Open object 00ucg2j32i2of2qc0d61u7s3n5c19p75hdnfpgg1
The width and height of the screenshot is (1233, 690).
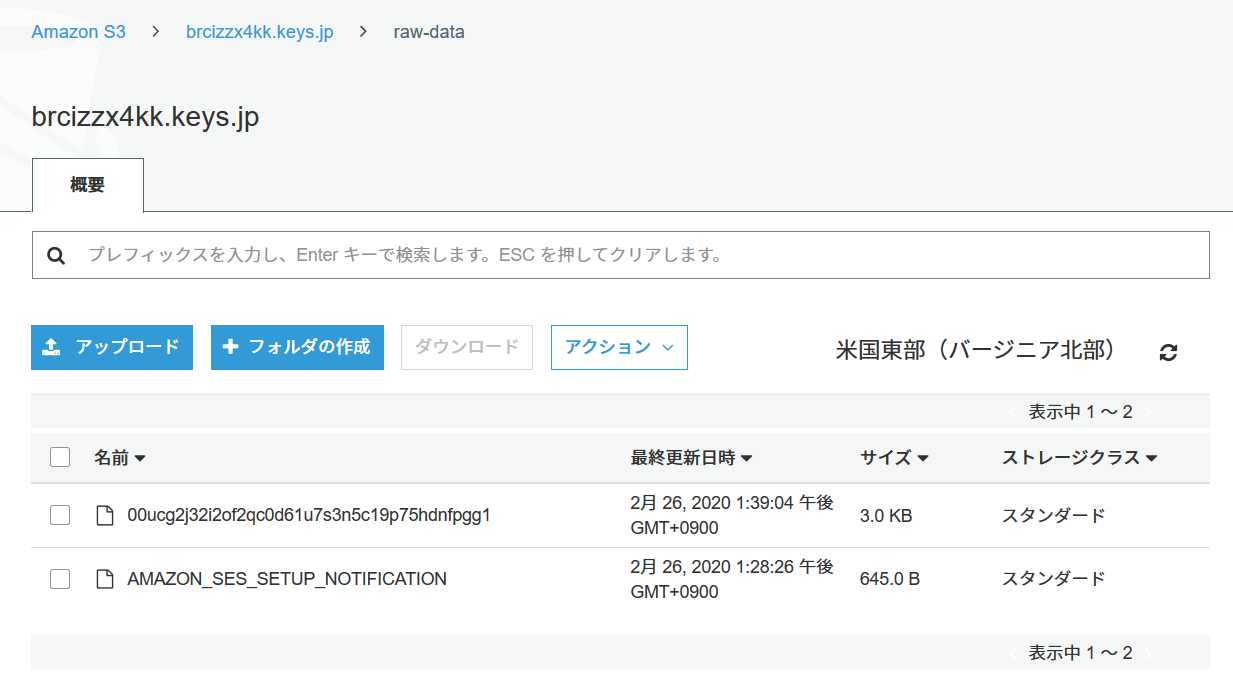[309, 516]
